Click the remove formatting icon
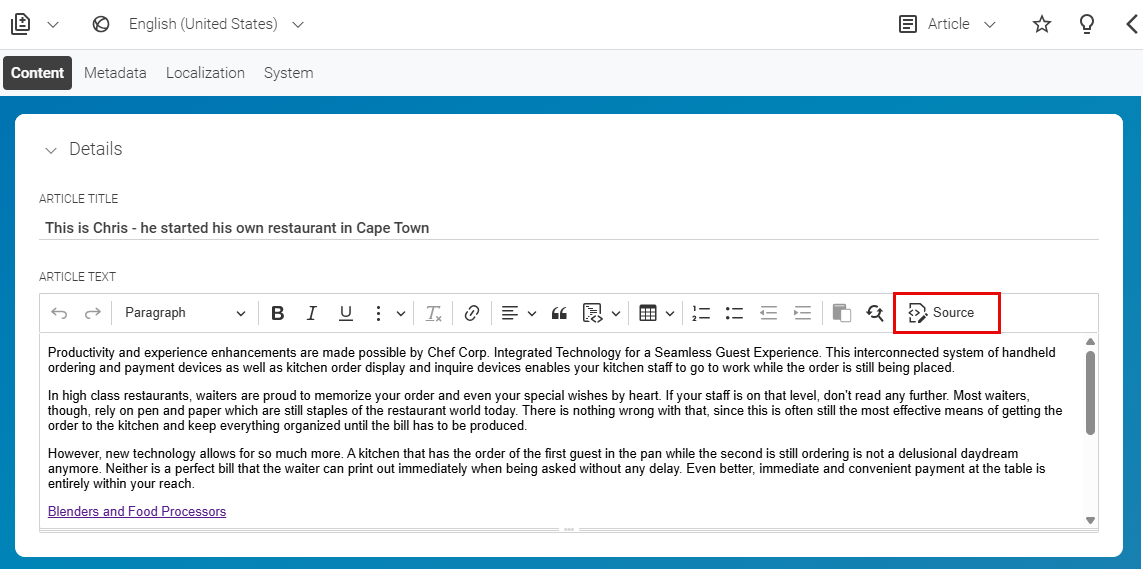1143x569 pixels. click(434, 313)
